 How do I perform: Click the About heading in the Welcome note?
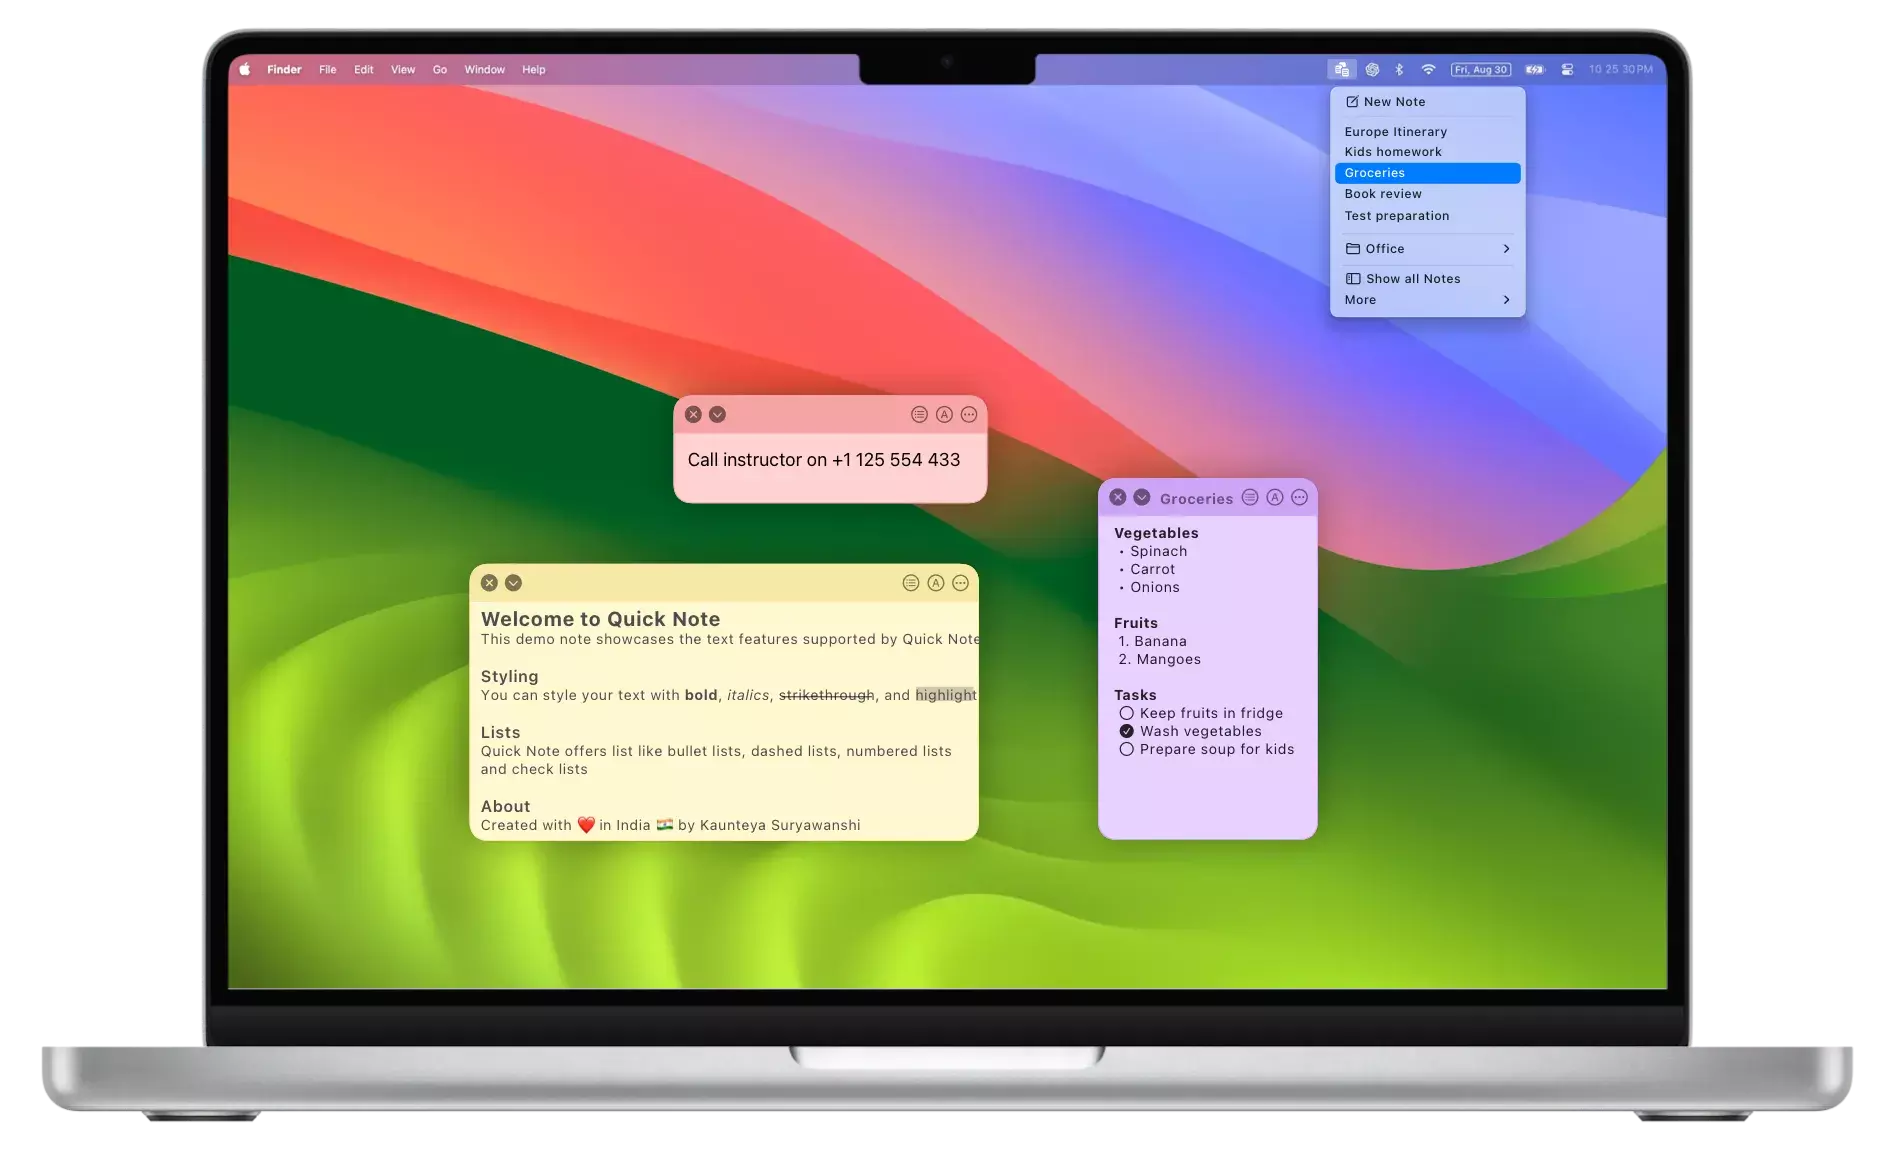(x=506, y=807)
